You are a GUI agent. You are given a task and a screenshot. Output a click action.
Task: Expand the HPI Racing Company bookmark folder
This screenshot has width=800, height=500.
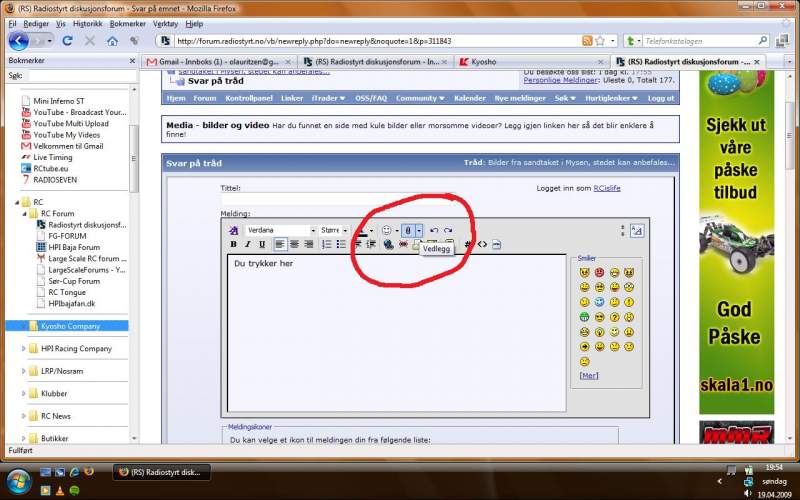click(x=24, y=349)
